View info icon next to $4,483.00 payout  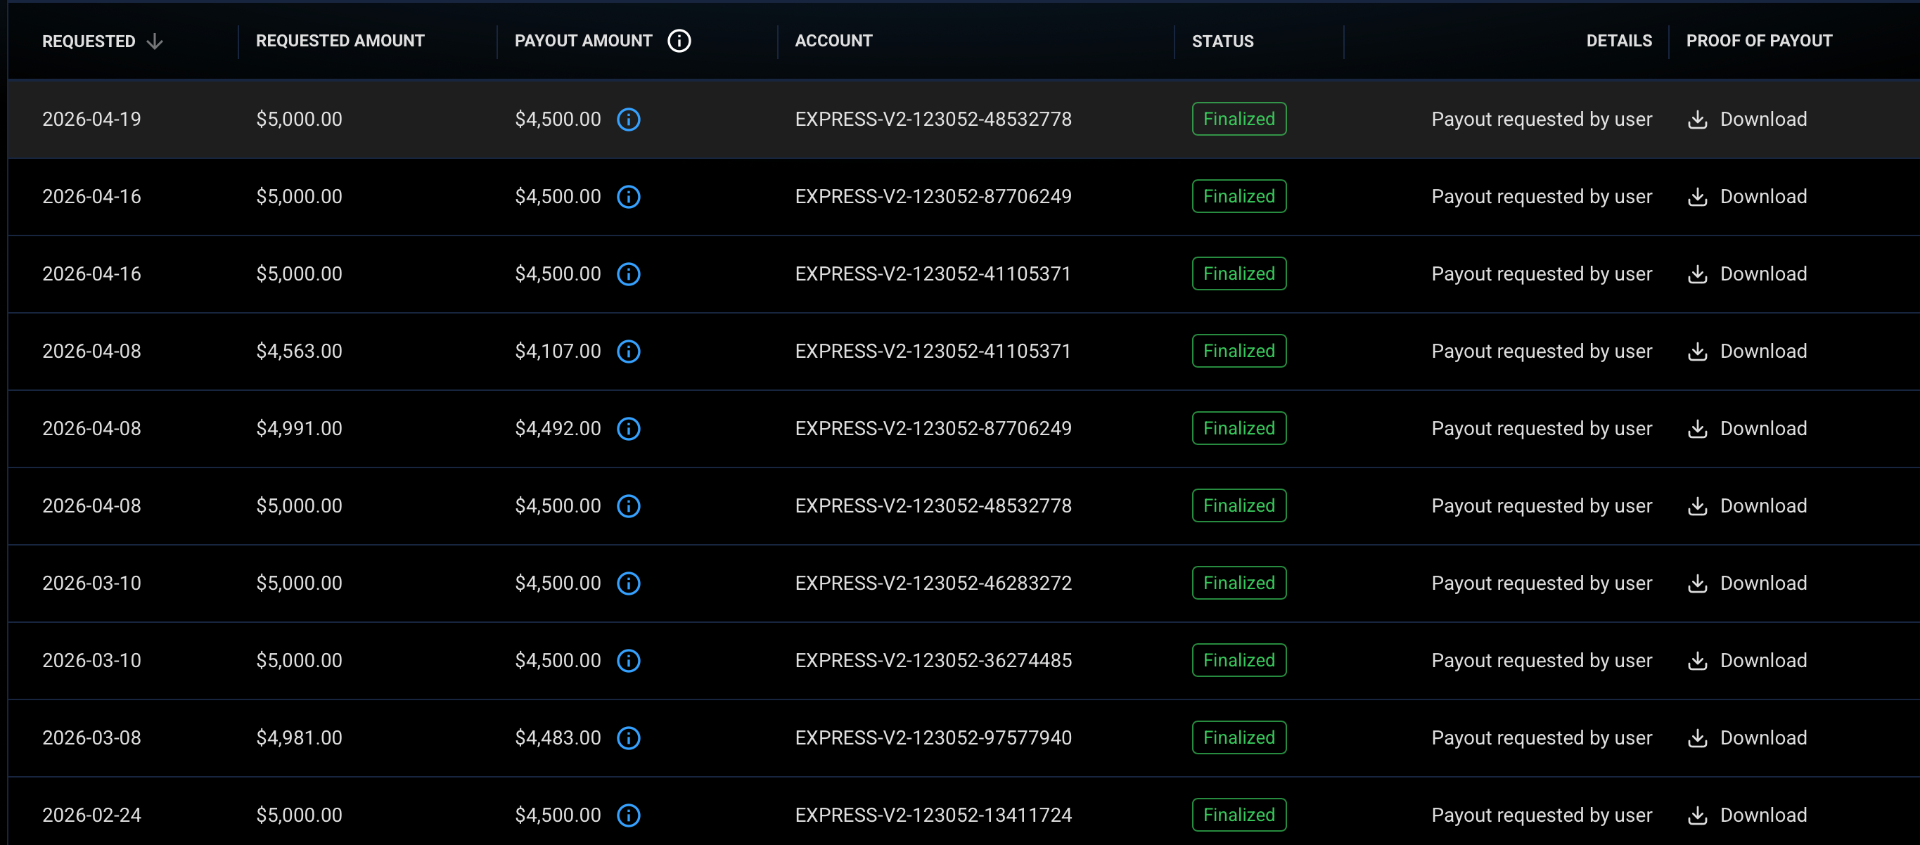click(x=628, y=738)
